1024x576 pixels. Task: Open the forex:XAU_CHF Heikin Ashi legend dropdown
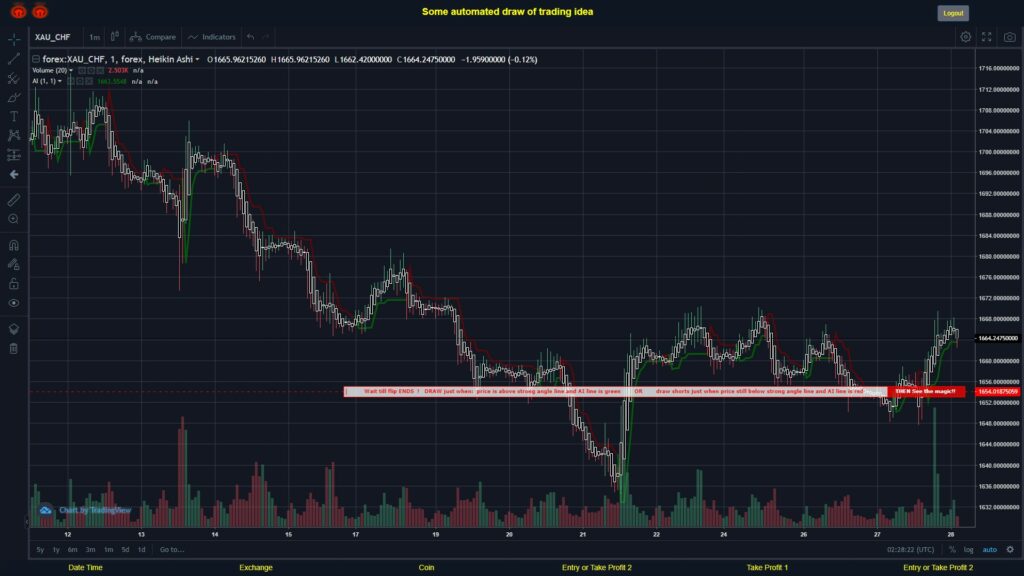click(197, 59)
